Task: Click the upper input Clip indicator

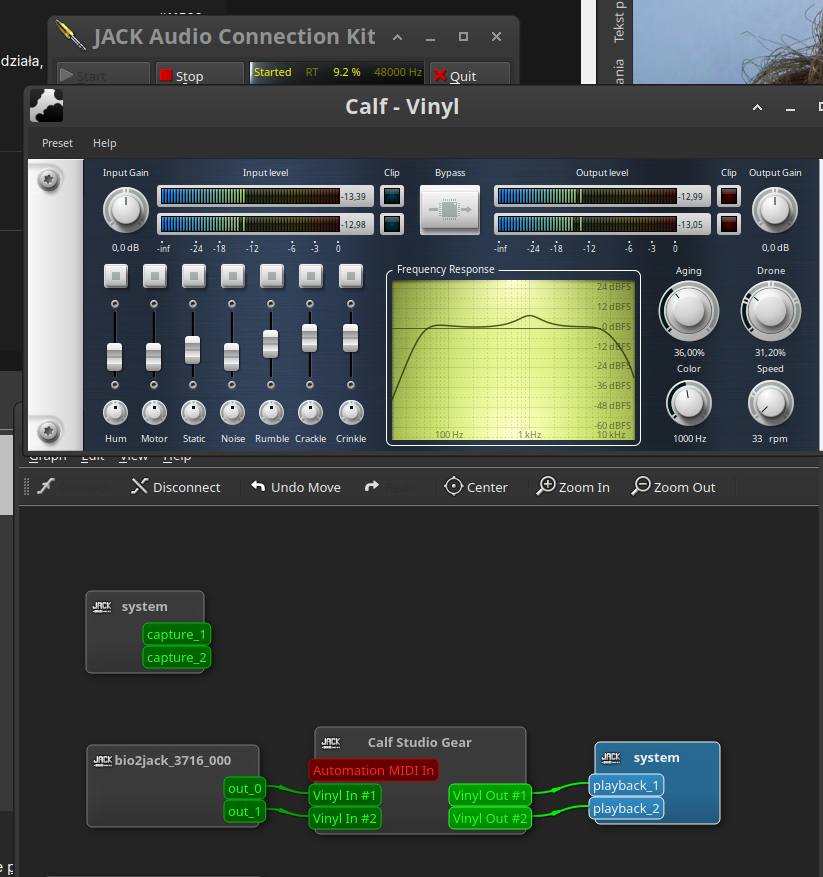Action: point(392,196)
